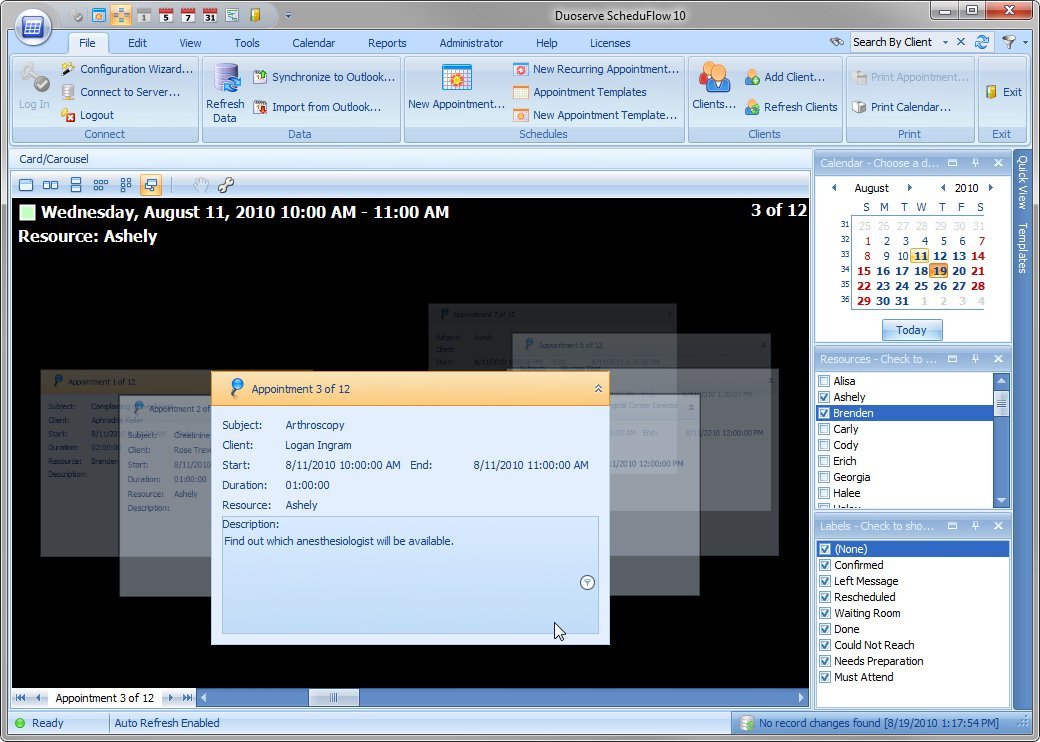Collapse the Appointment 3 of 12 card
This screenshot has height=742, width=1040.
click(598, 388)
